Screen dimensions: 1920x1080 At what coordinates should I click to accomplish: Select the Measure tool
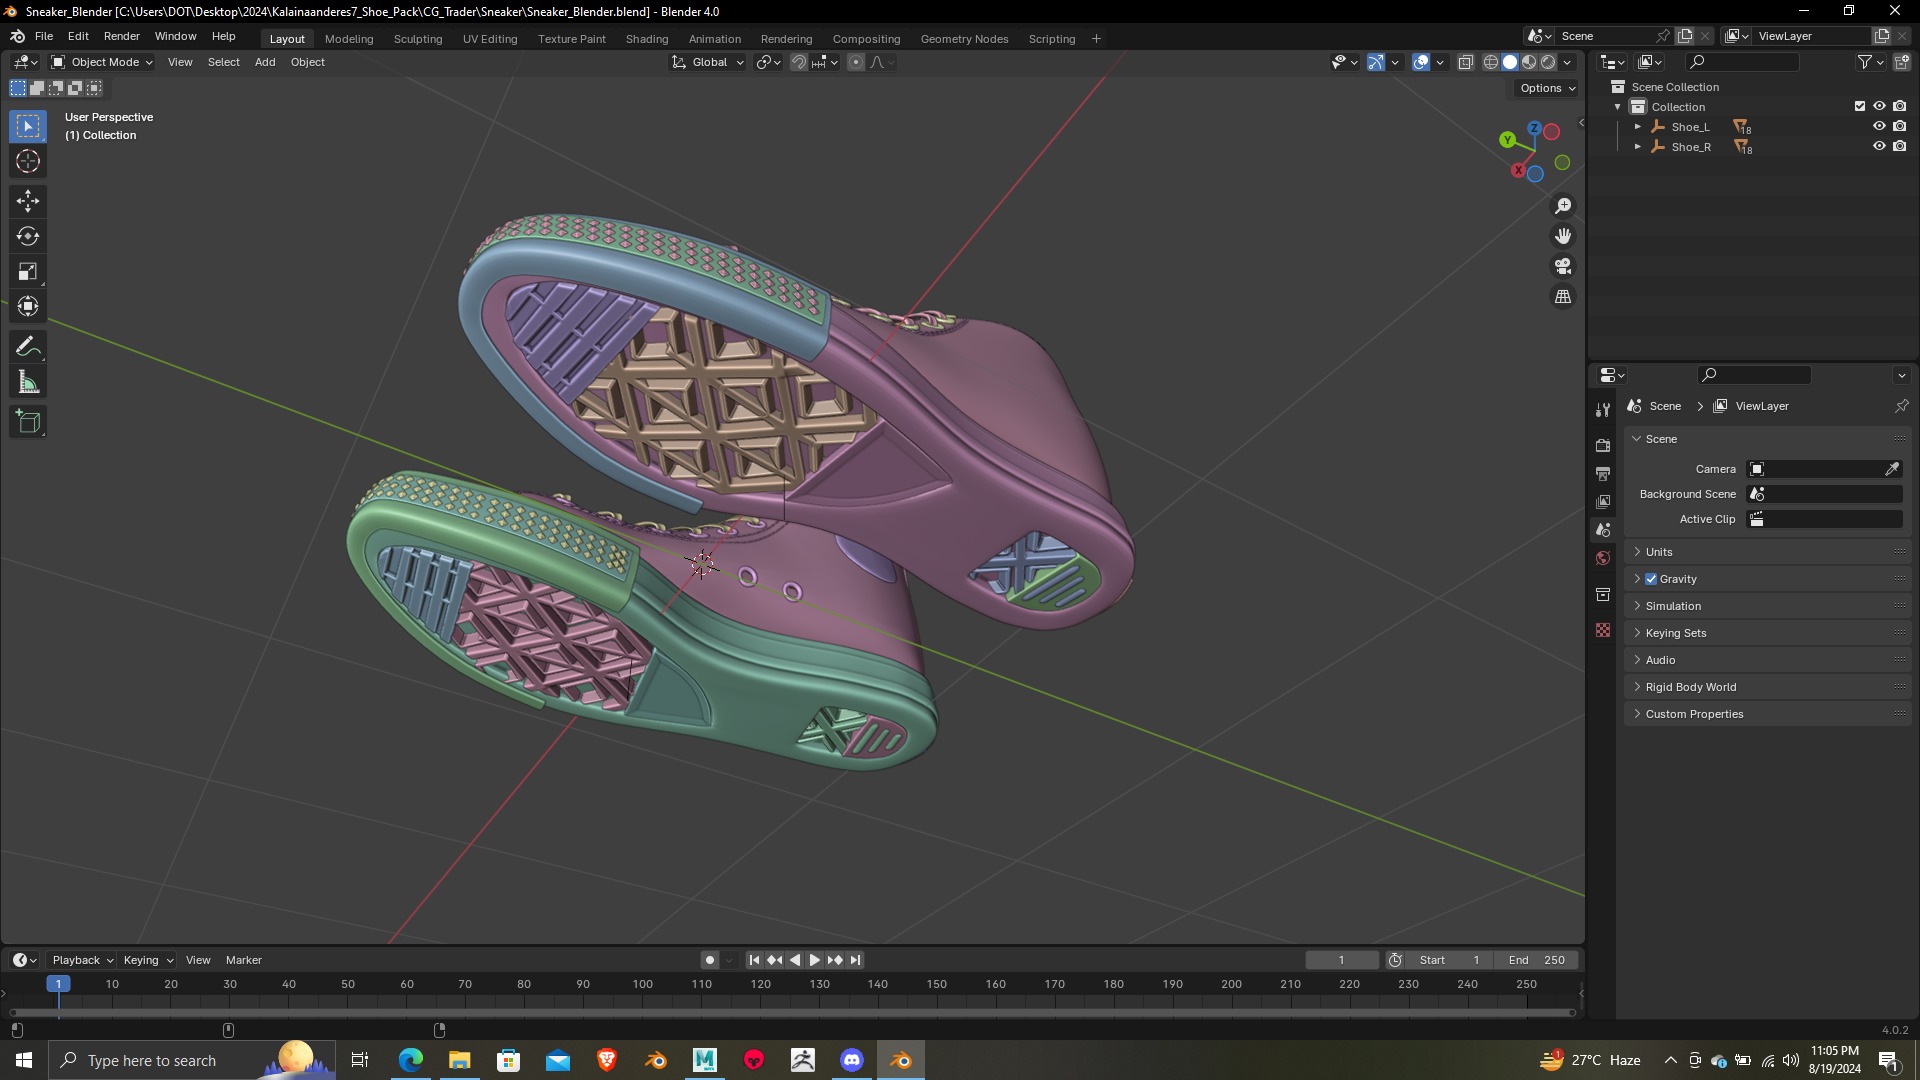click(x=28, y=382)
